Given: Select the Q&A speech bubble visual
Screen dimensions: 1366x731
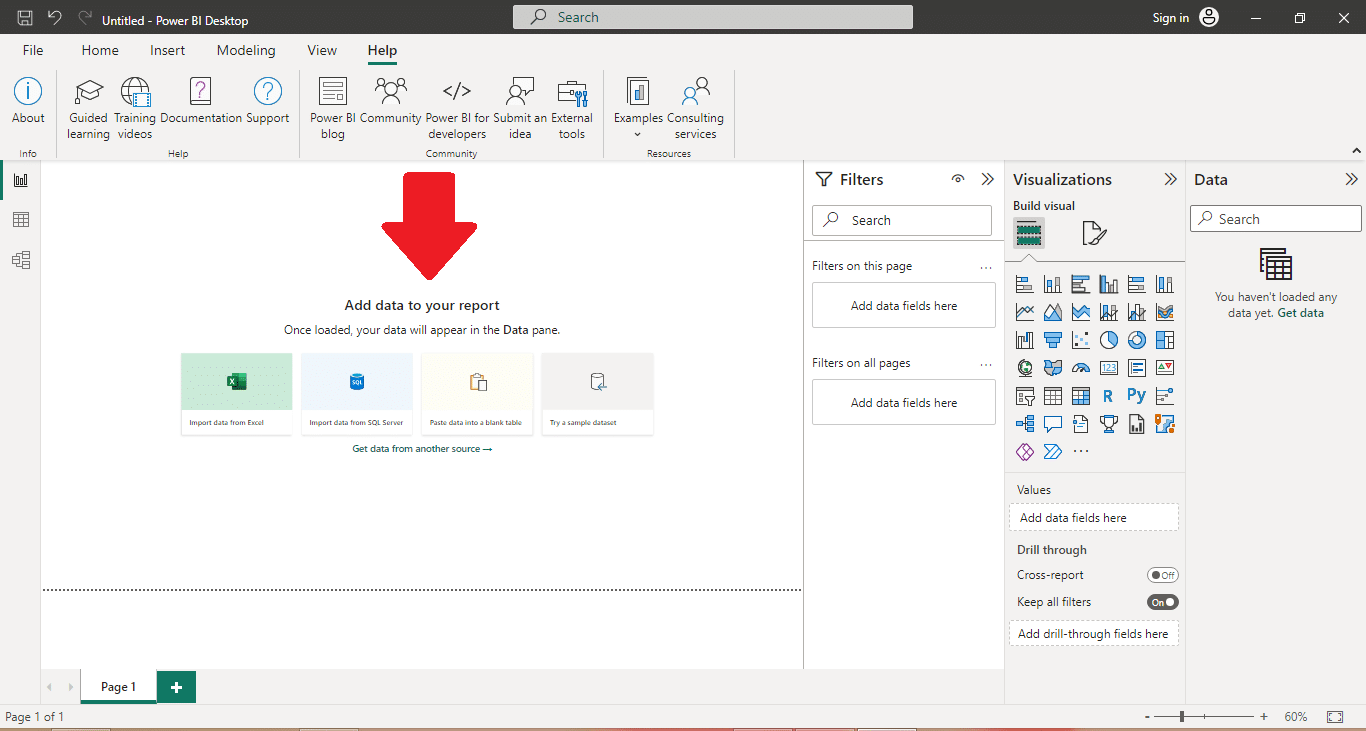Looking at the screenshot, I should [x=1052, y=424].
